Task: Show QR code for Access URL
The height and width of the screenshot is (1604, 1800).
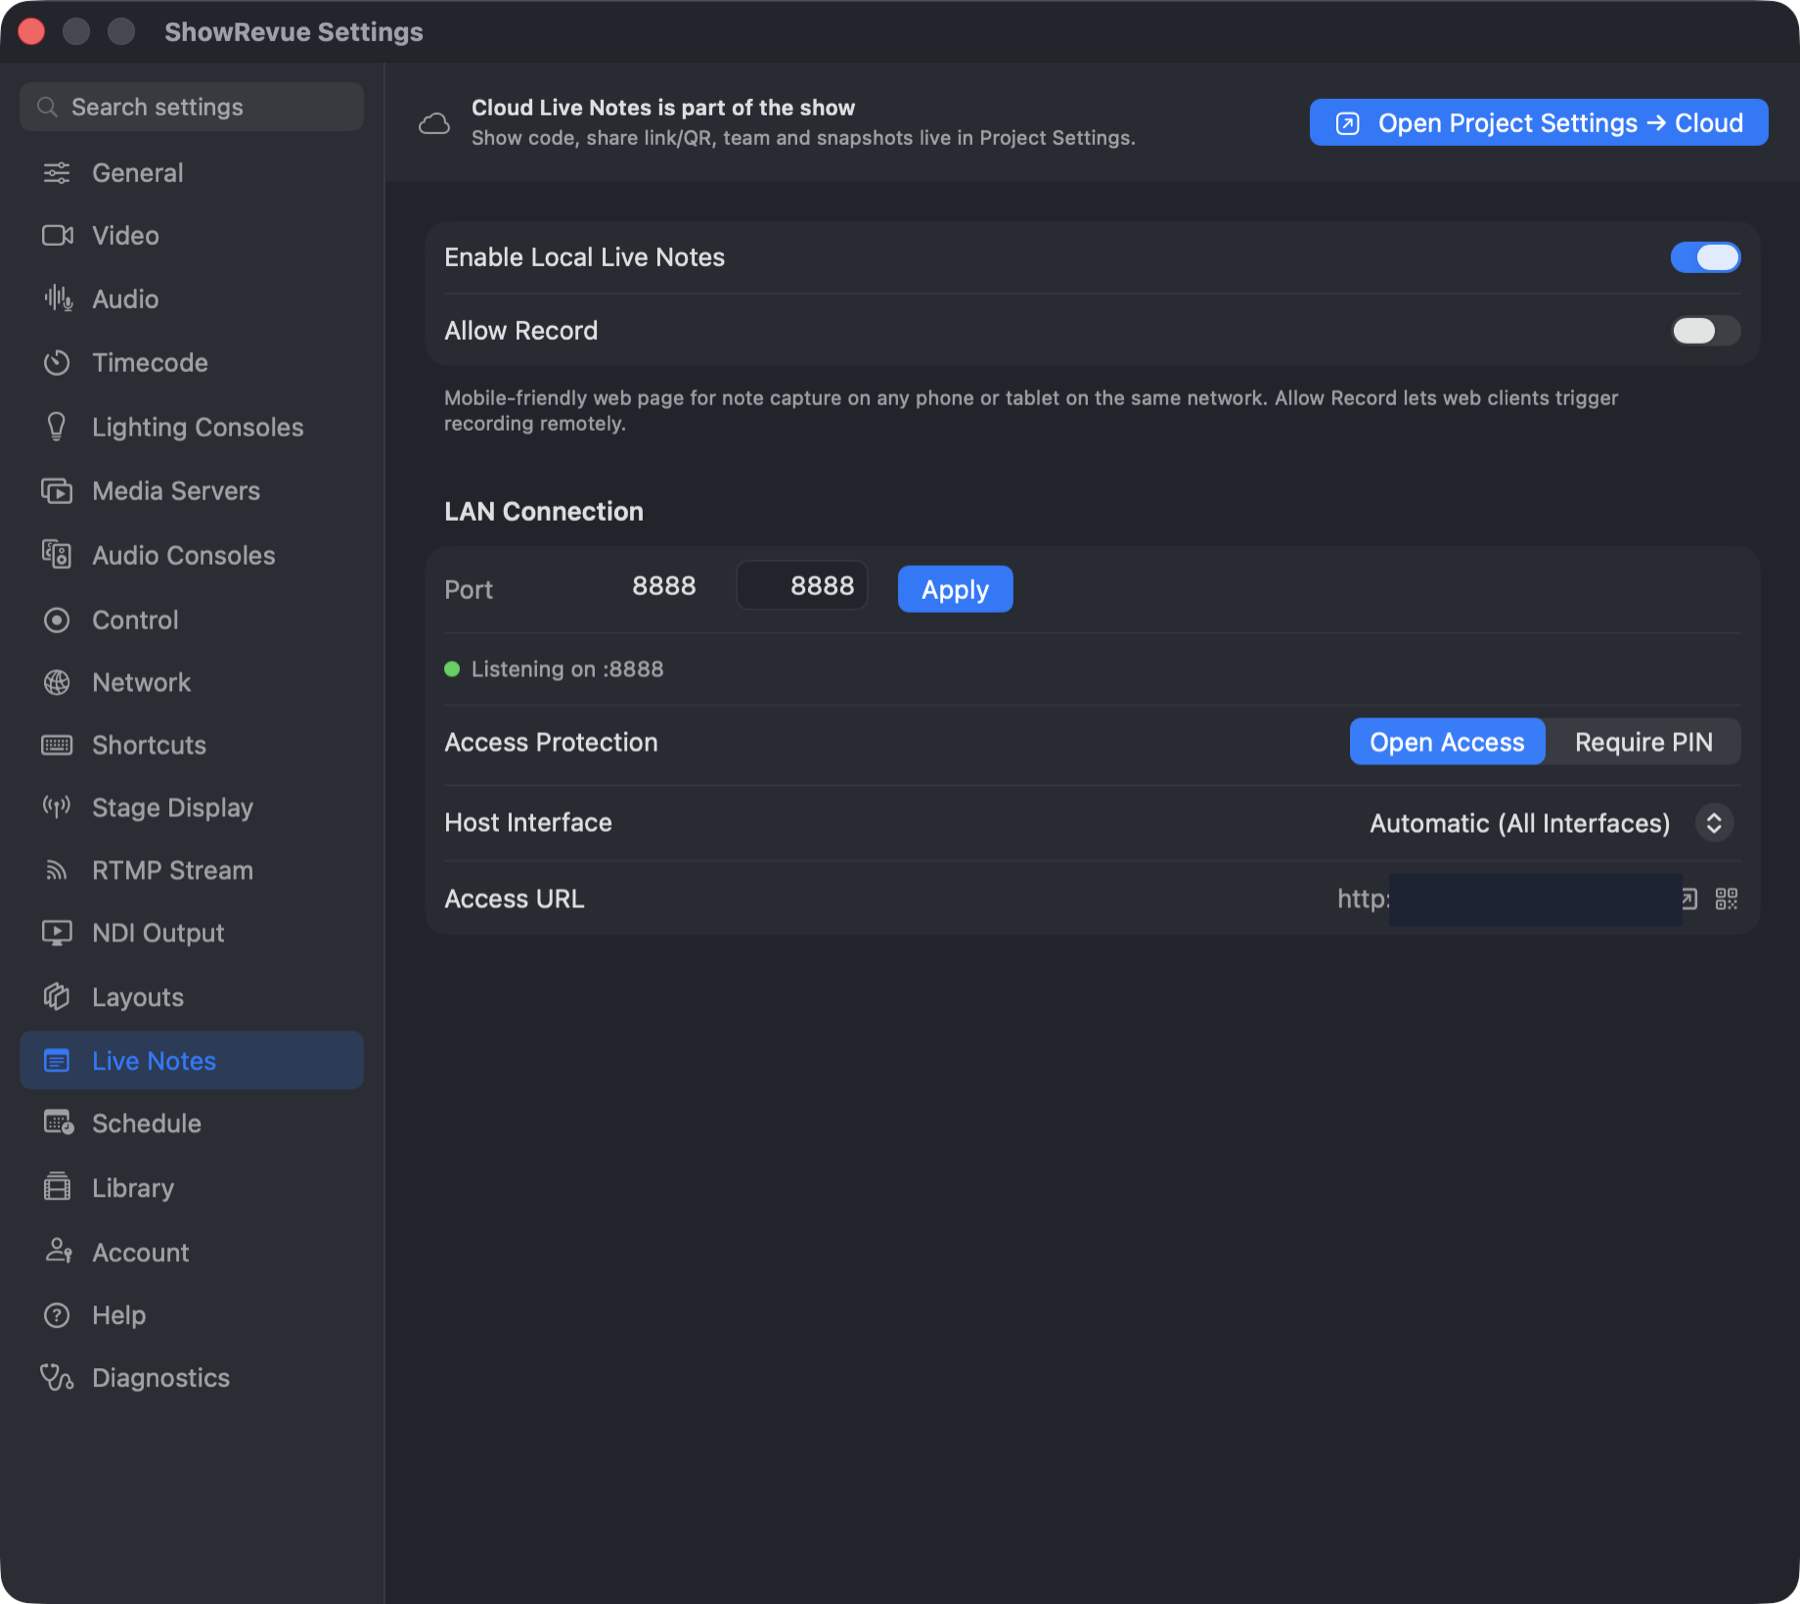Action: tap(1726, 898)
